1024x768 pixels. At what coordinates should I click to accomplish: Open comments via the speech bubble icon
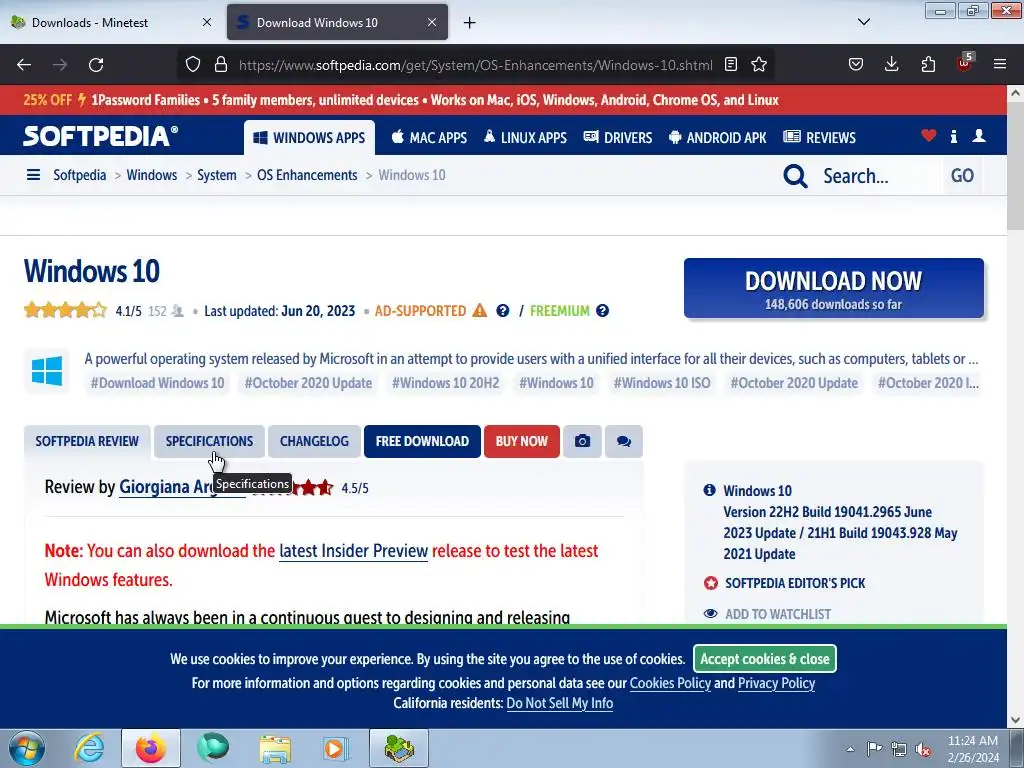point(624,441)
